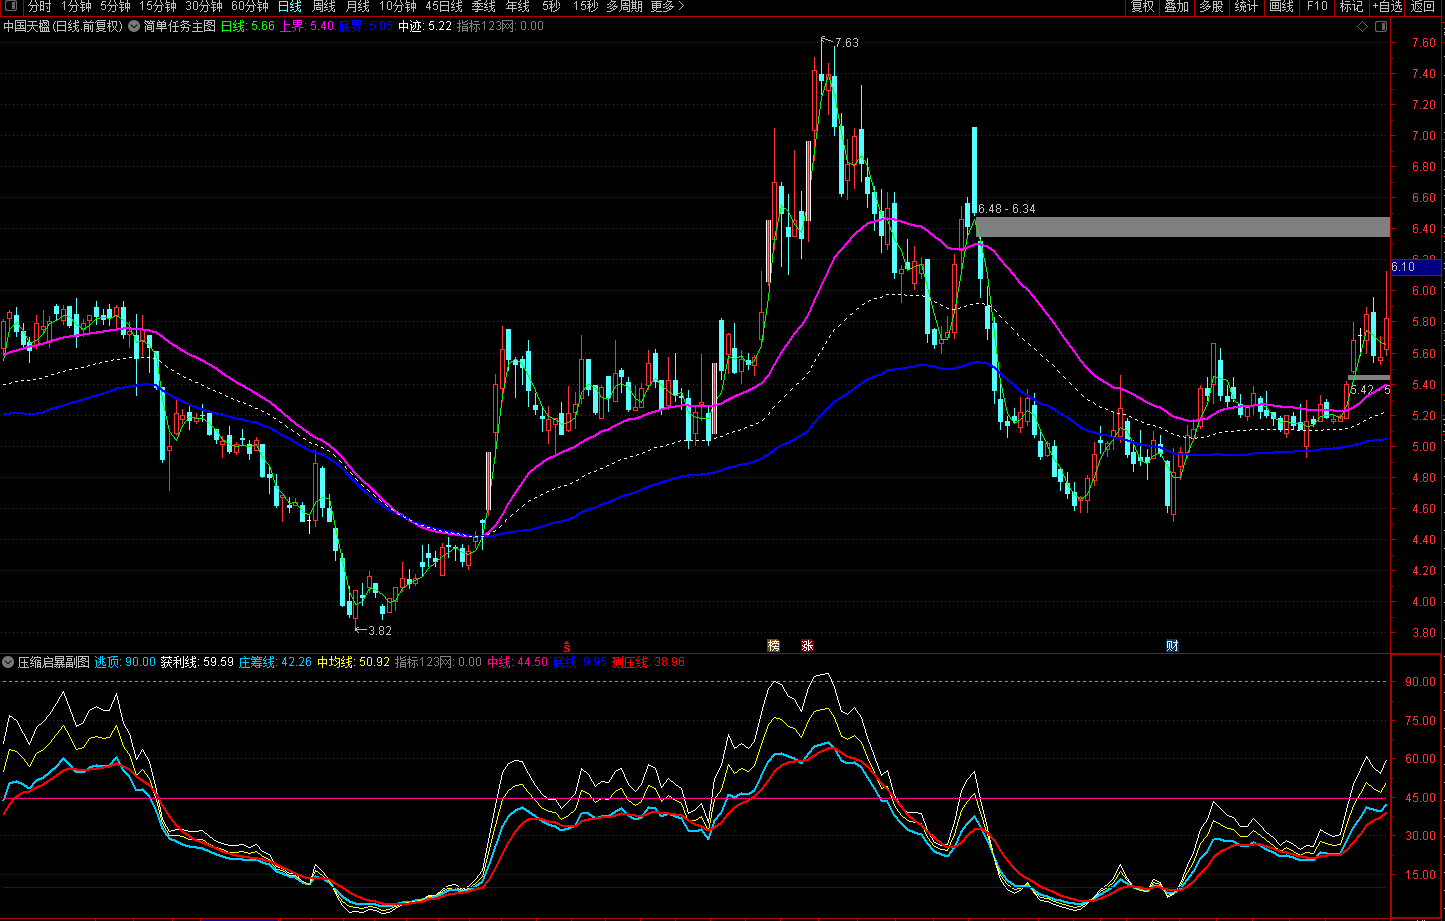Screen dimensions: 1445x921
Task: Click the 涨 event marker
Action: pos(807,646)
